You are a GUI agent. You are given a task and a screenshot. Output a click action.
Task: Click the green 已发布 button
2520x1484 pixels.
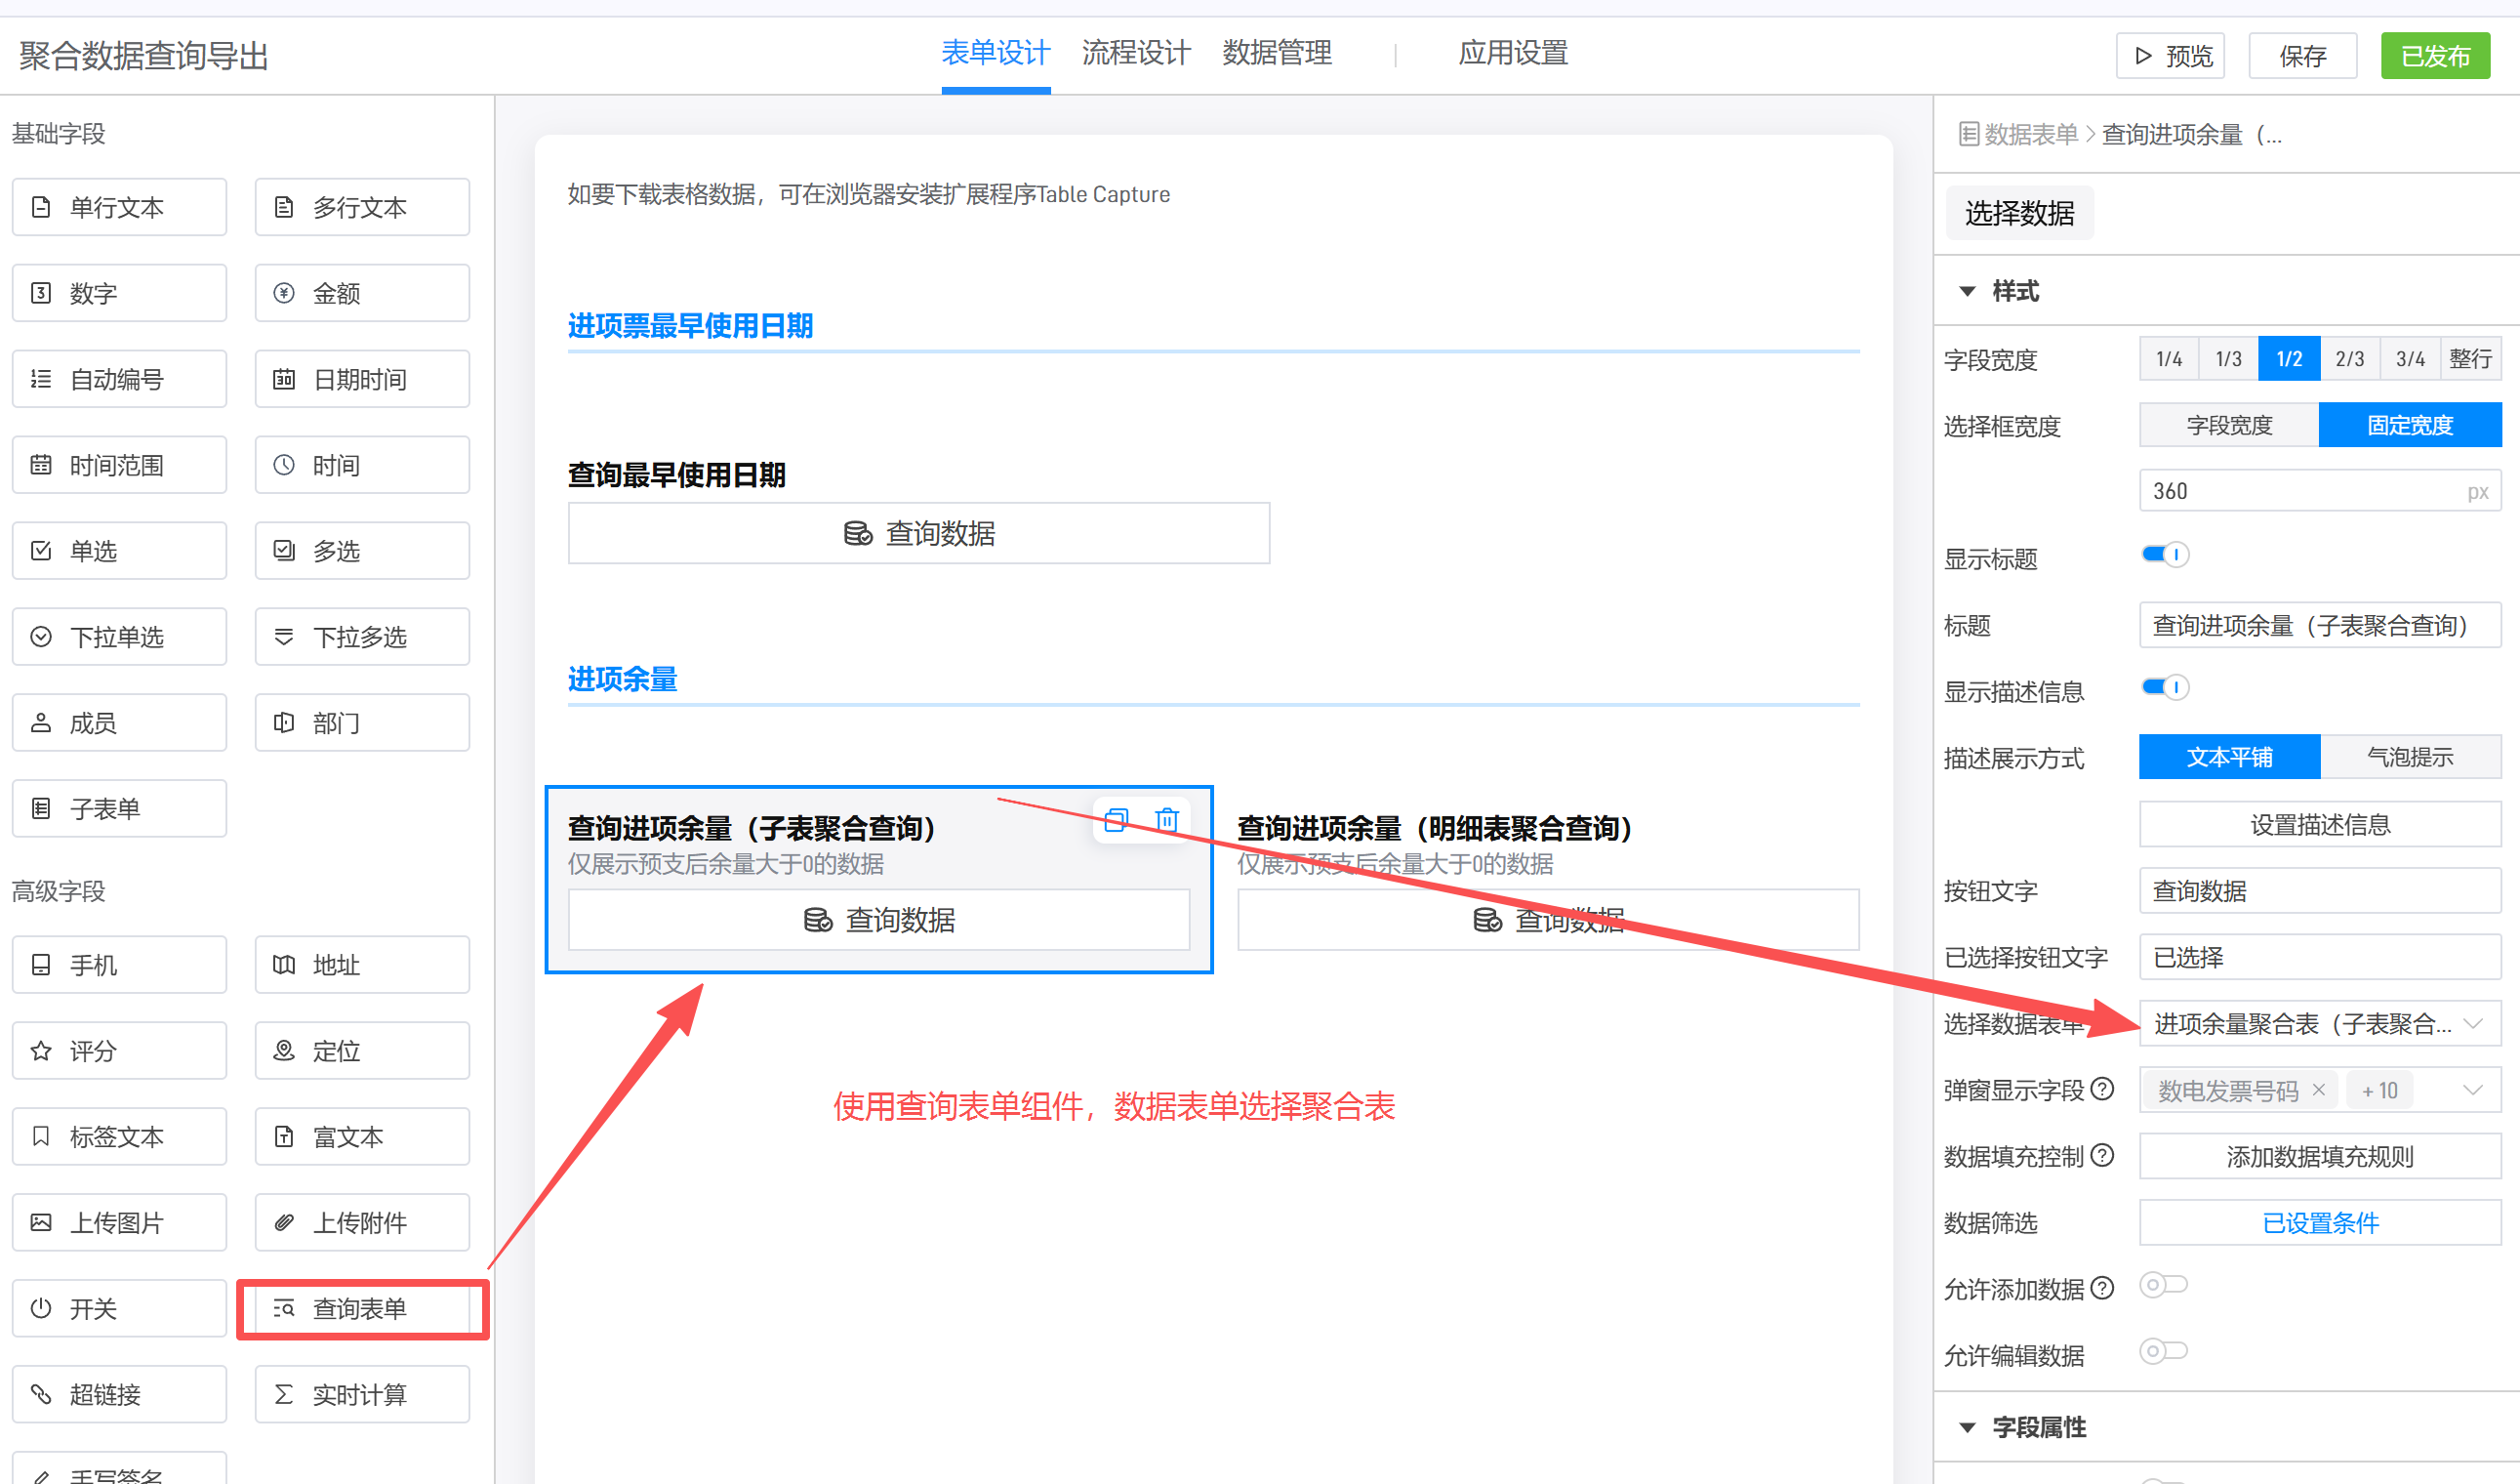pos(2436,56)
